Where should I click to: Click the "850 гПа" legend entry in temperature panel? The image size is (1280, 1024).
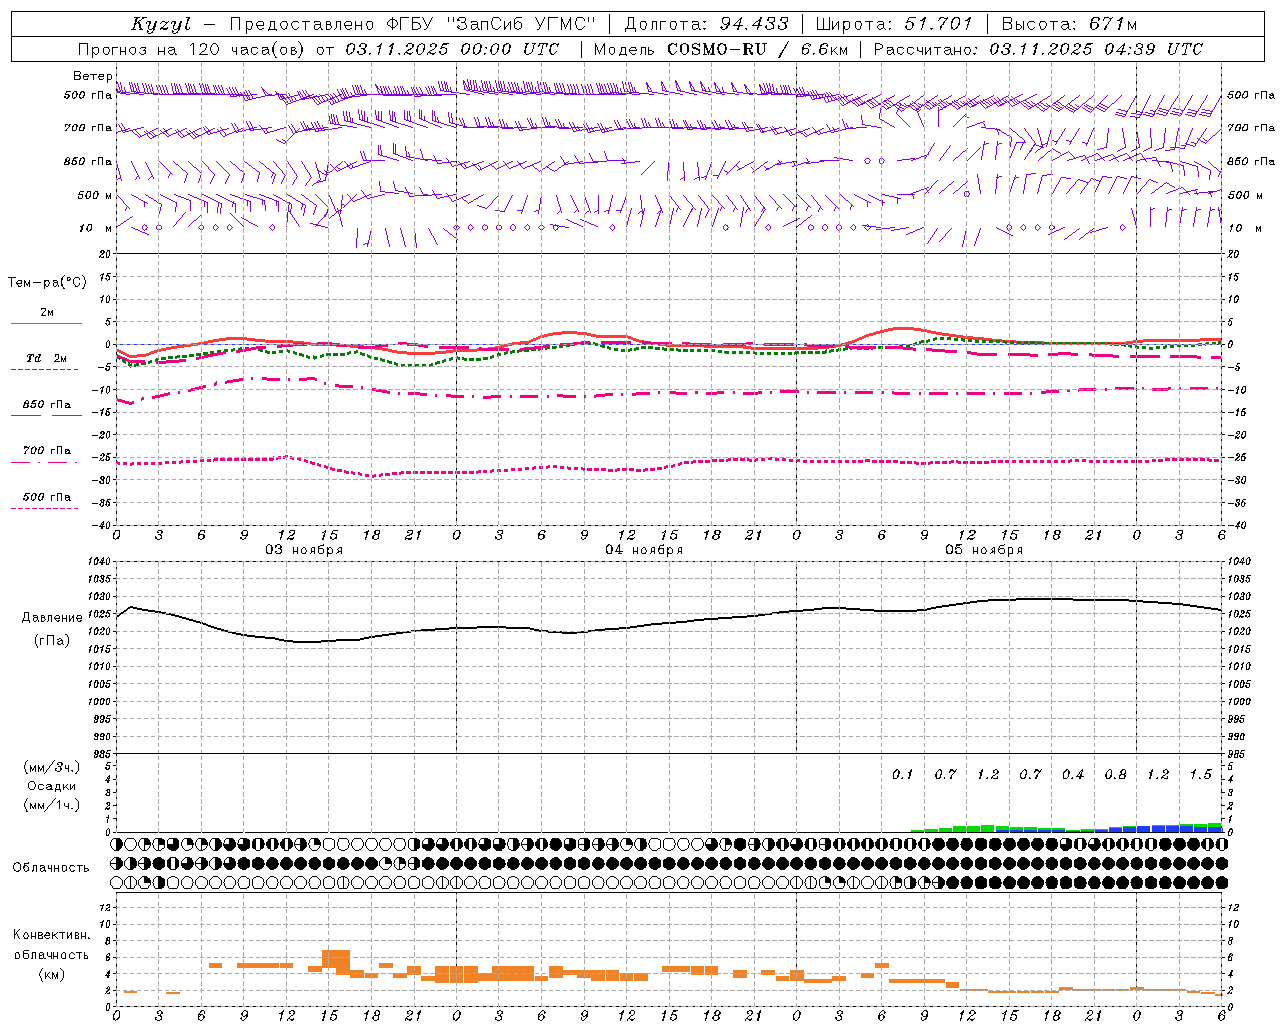pyautogui.click(x=47, y=405)
